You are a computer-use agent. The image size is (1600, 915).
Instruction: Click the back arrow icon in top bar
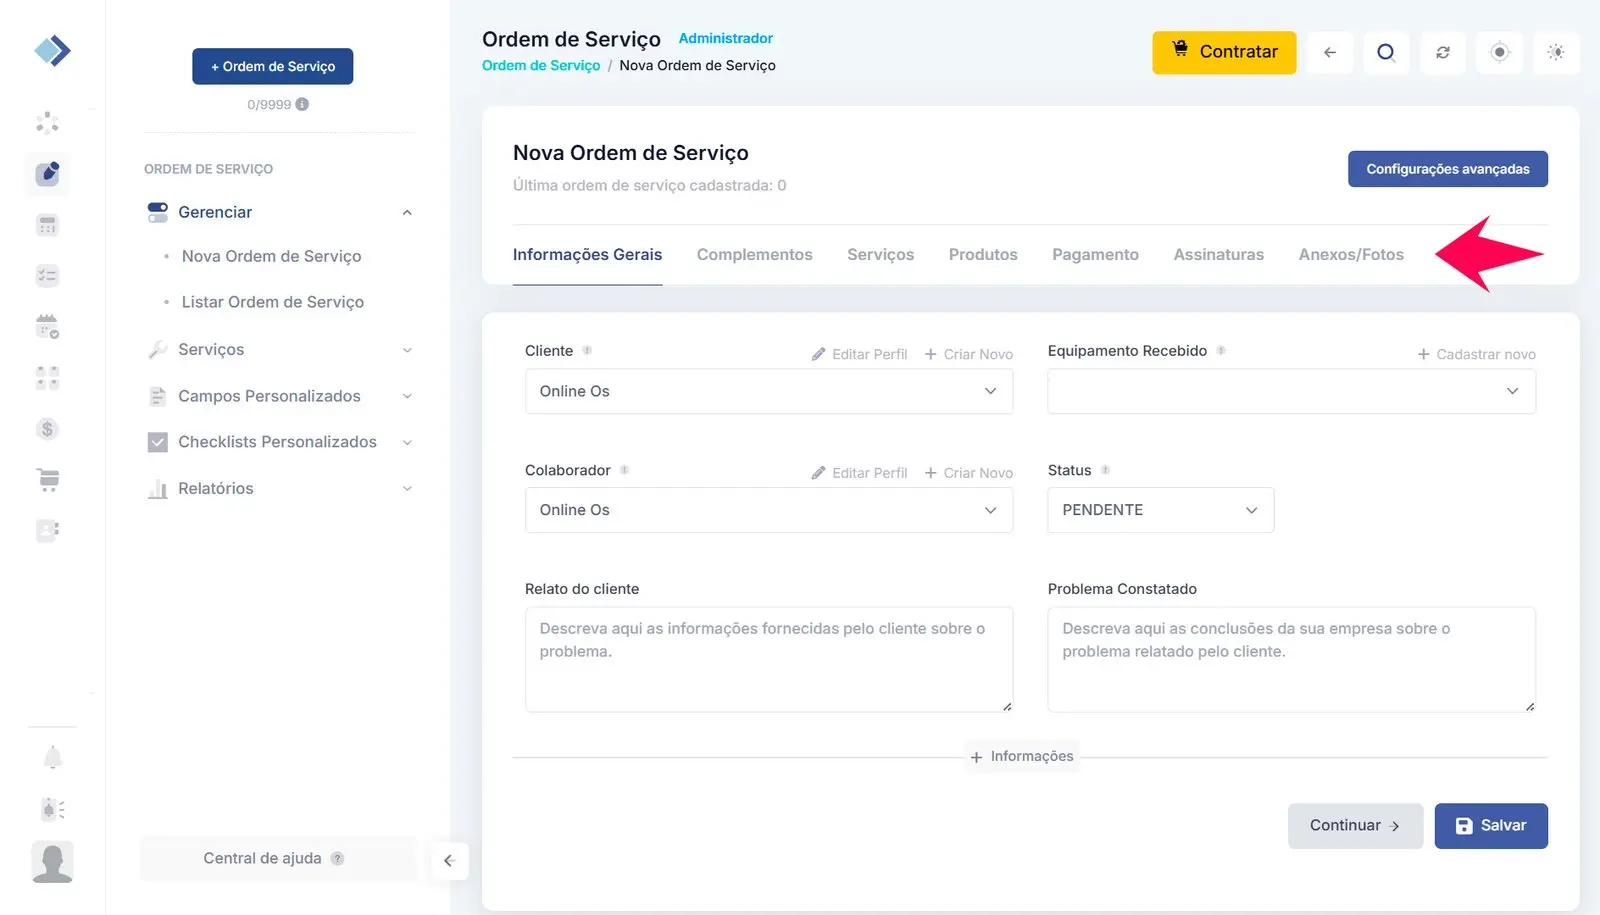point(1329,53)
